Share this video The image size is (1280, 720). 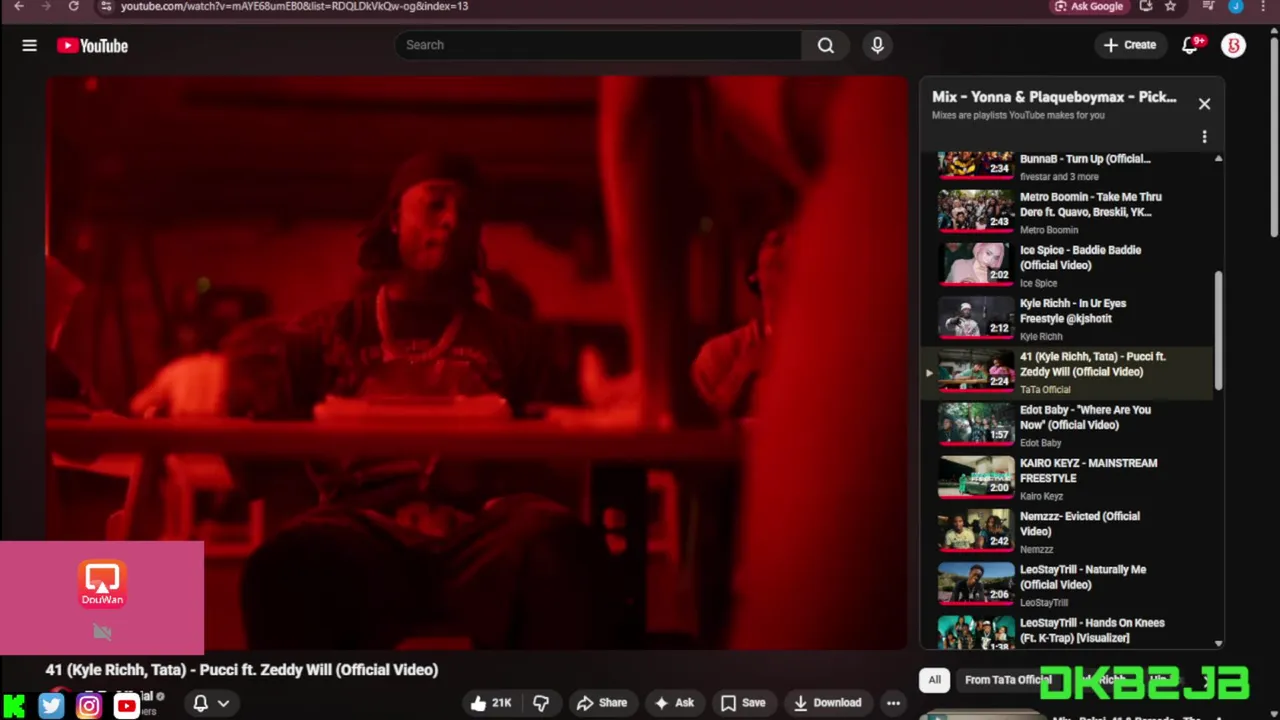click(x=602, y=703)
